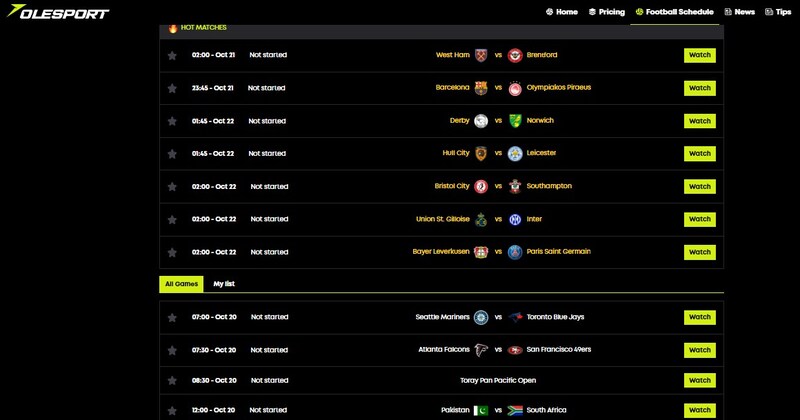Open the Toray Pan Pacific Open event

pos(498,380)
